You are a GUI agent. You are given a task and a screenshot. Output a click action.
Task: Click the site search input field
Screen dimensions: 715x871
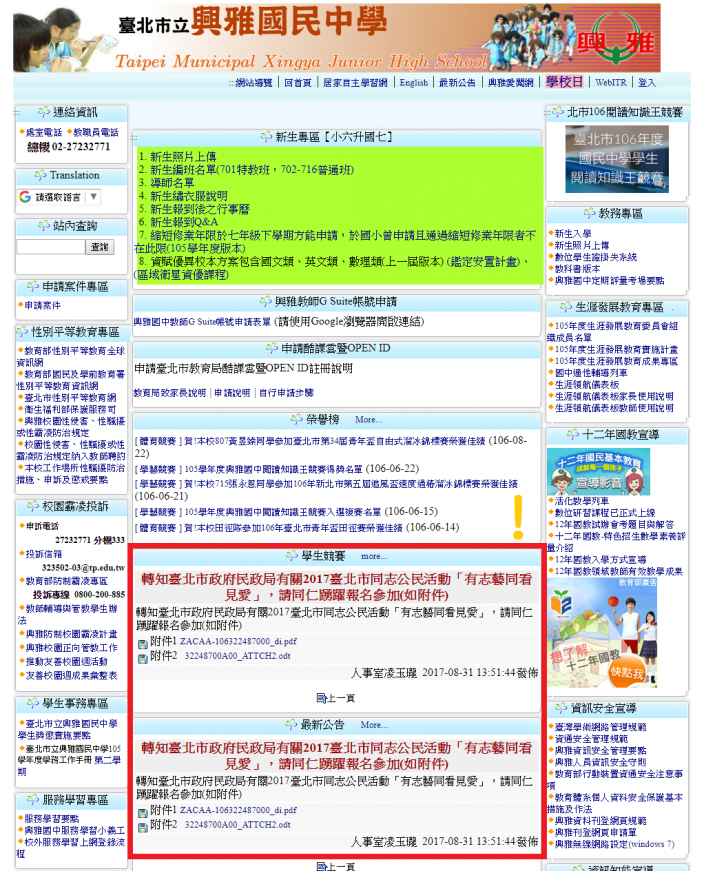click(x=51, y=247)
